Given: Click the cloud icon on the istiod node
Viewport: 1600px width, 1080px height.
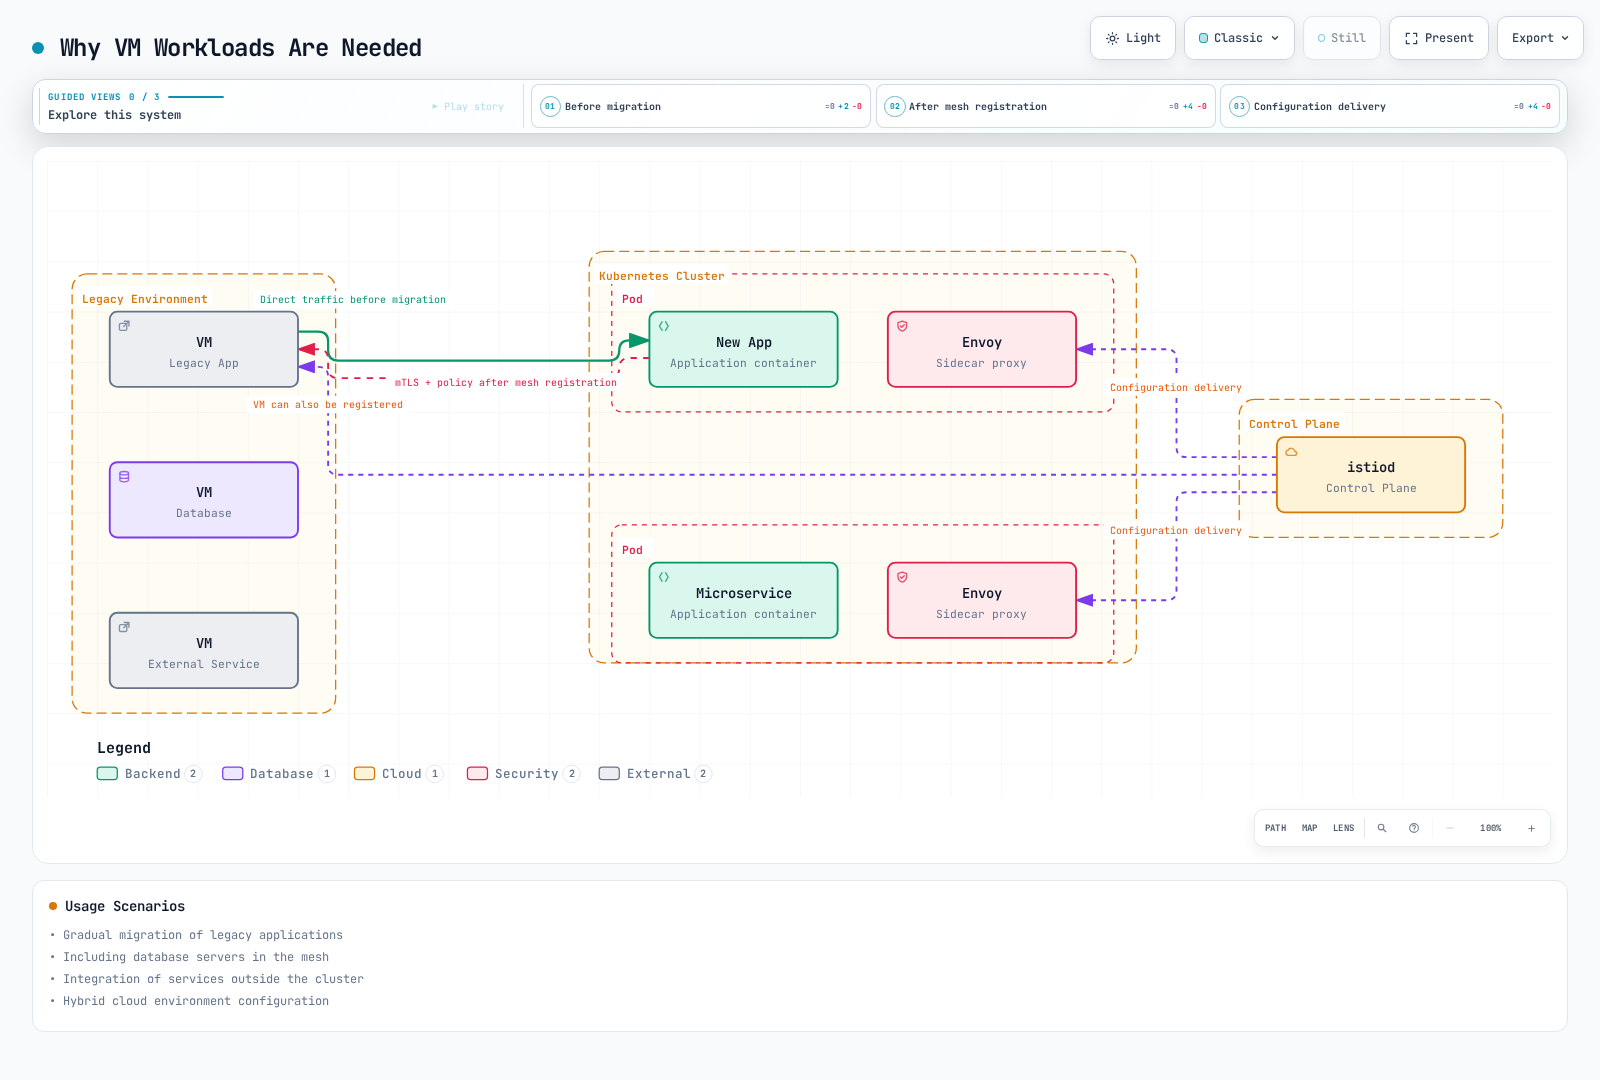Looking at the screenshot, I should click(1291, 452).
